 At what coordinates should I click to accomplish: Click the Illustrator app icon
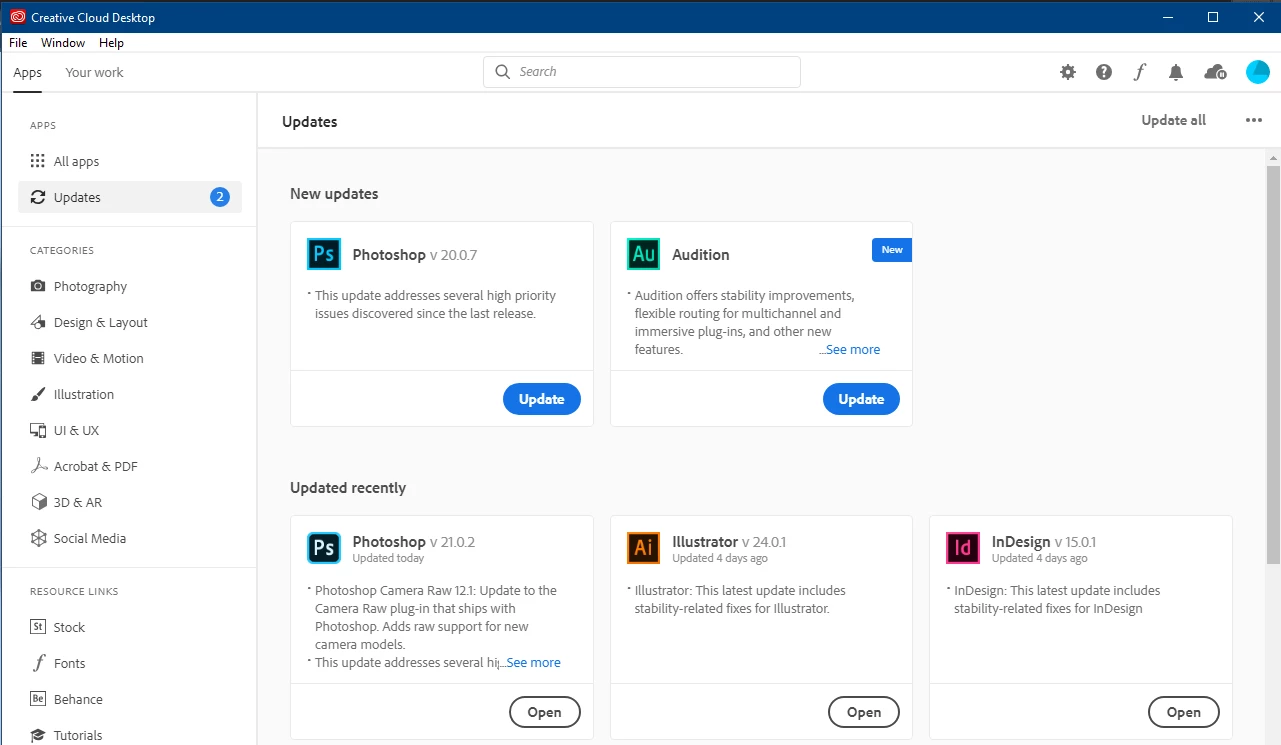point(644,548)
